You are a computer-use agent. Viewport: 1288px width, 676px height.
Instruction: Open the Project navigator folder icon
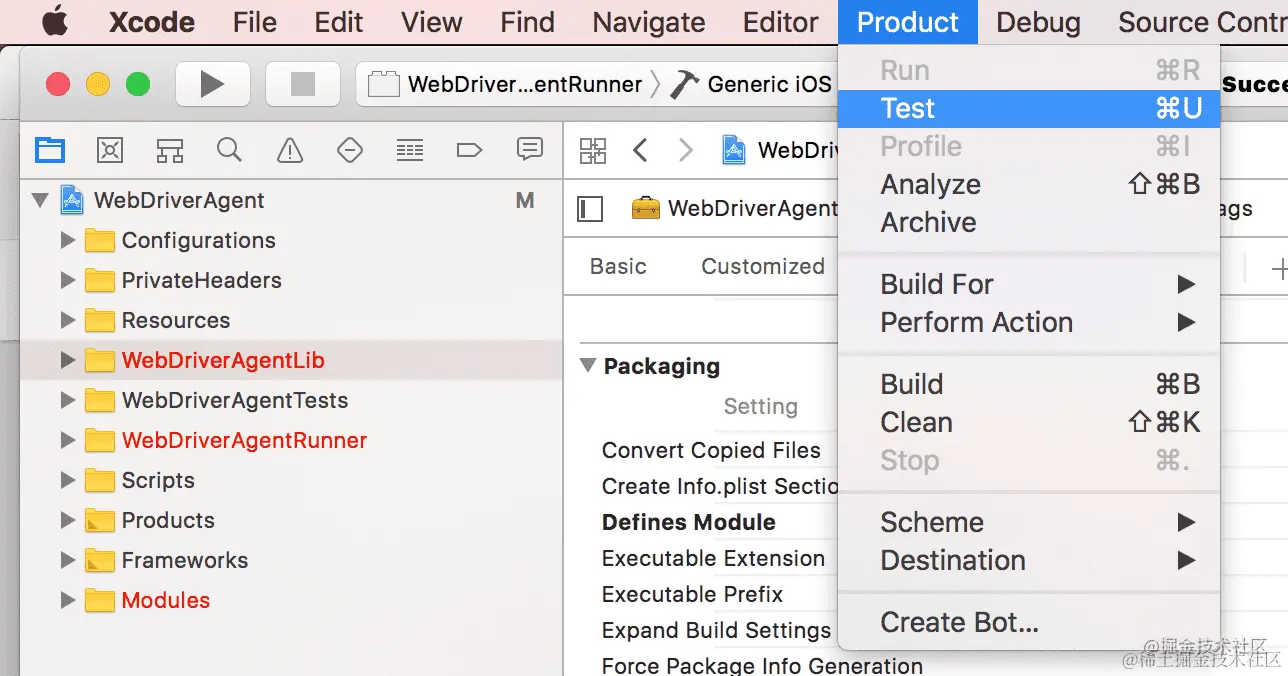pyautogui.click(x=50, y=150)
